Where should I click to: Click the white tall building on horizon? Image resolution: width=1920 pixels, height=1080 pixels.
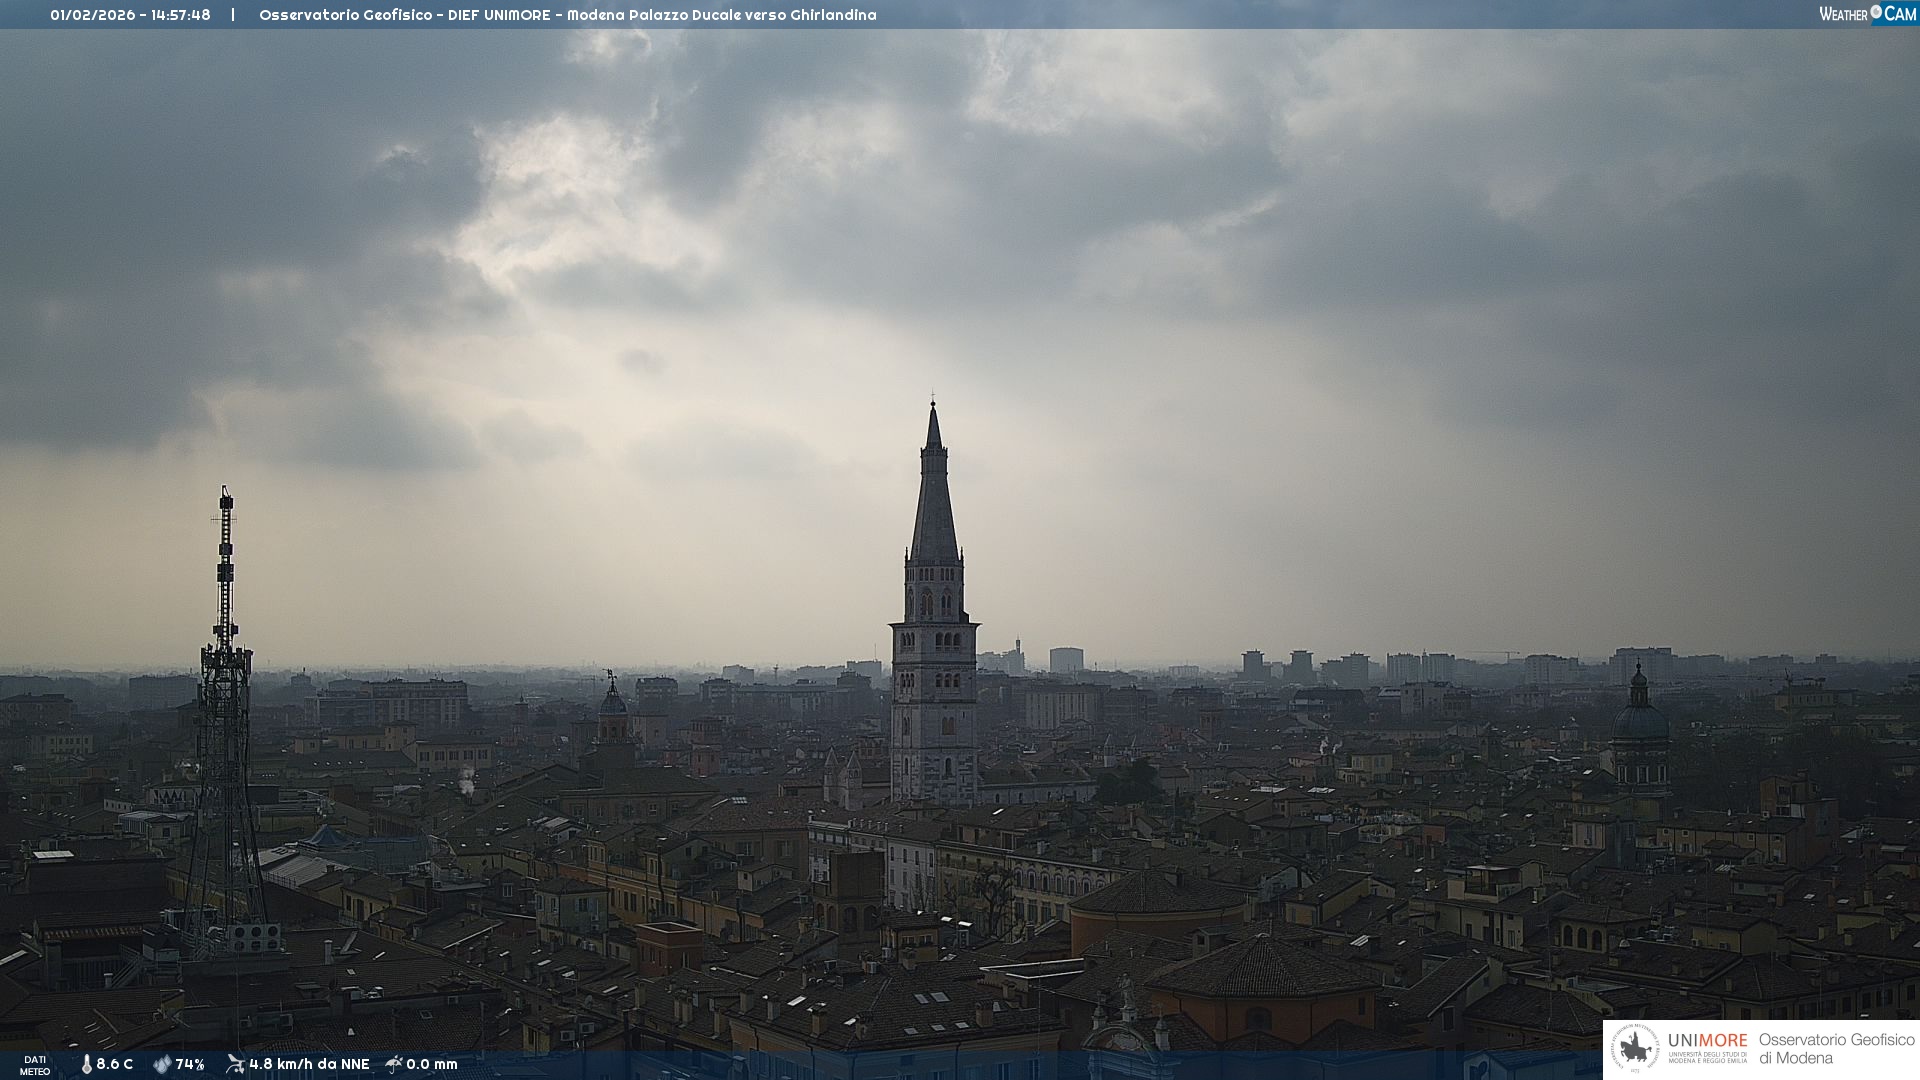coord(1066,660)
